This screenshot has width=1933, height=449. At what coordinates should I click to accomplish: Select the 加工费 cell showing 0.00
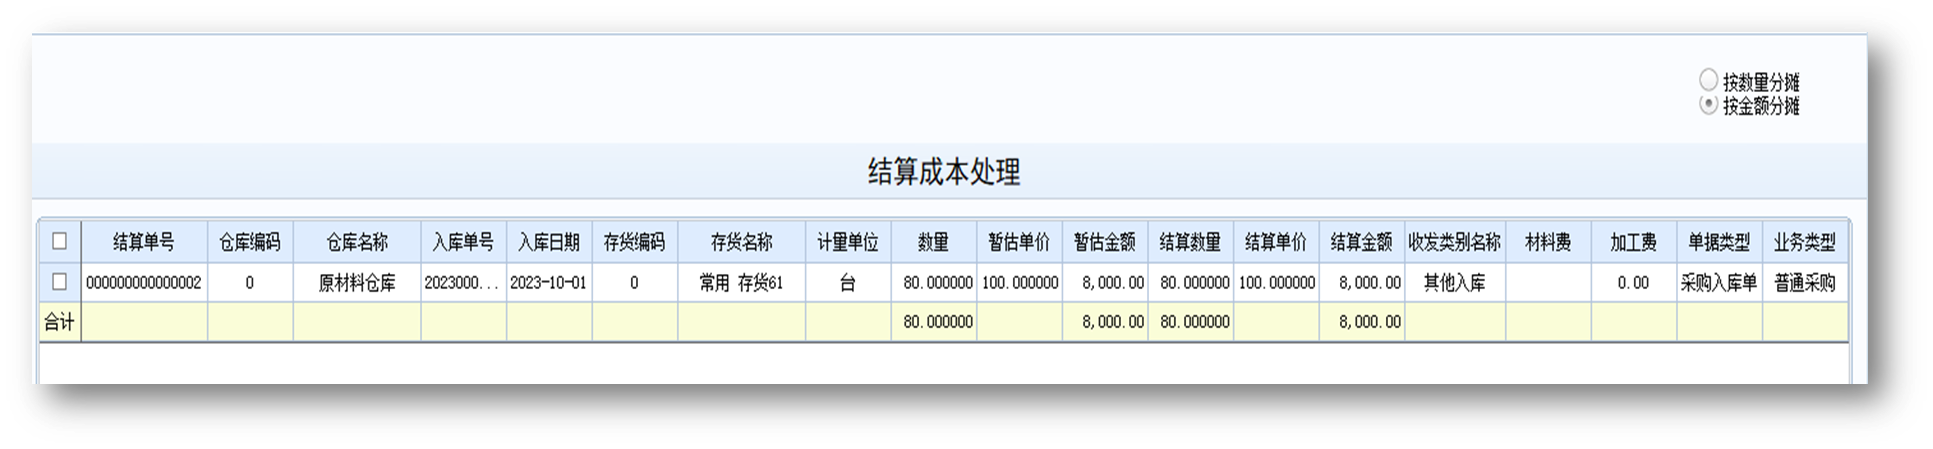click(1634, 283)
